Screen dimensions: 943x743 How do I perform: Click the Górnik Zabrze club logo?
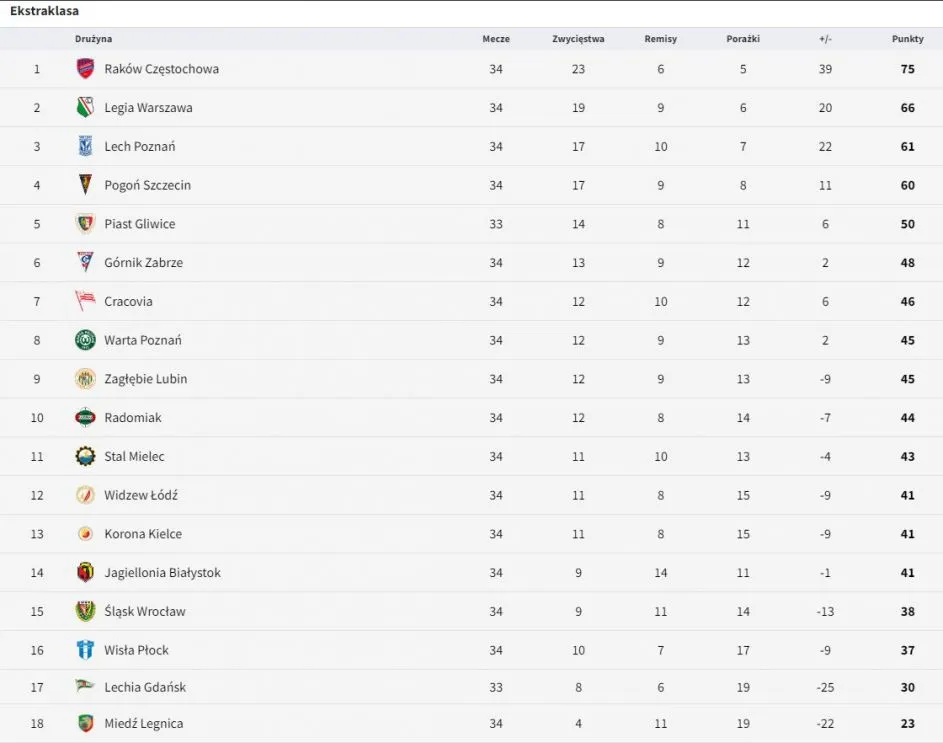pos(85,262)
